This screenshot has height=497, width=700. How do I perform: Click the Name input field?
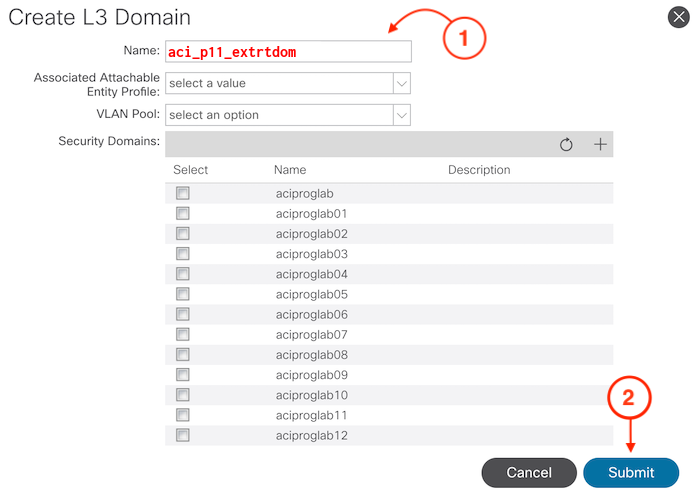coord(288,51)
